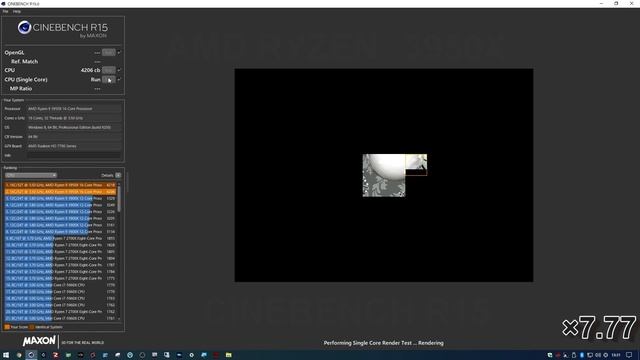
Task: Toggle the ranking Details button
Action: [118, 175]
